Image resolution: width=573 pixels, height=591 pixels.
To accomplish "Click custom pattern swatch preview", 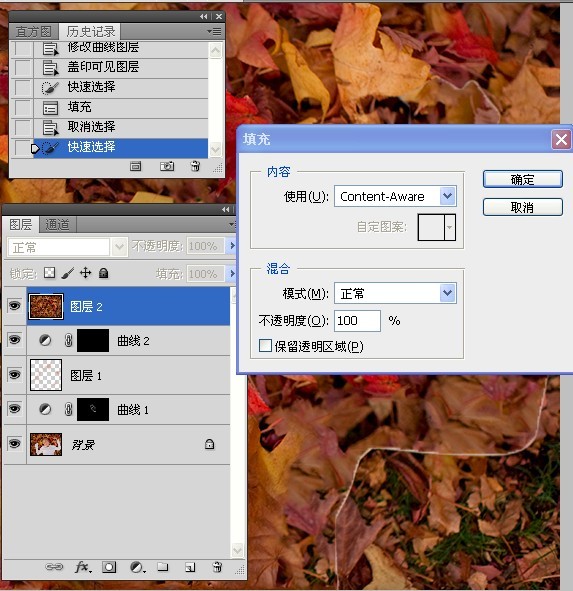I will click(432, 227).
